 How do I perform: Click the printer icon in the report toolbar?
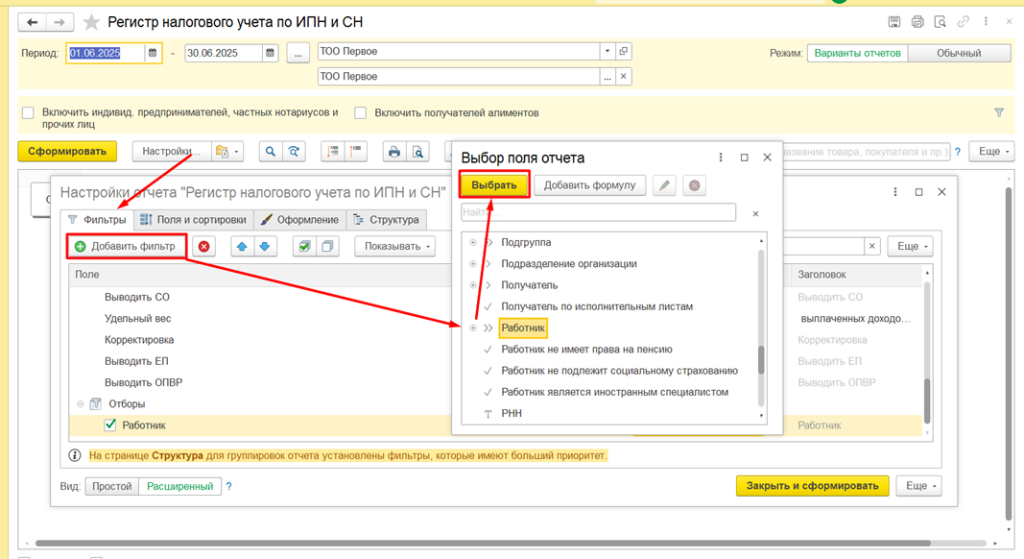coord(394,152)
